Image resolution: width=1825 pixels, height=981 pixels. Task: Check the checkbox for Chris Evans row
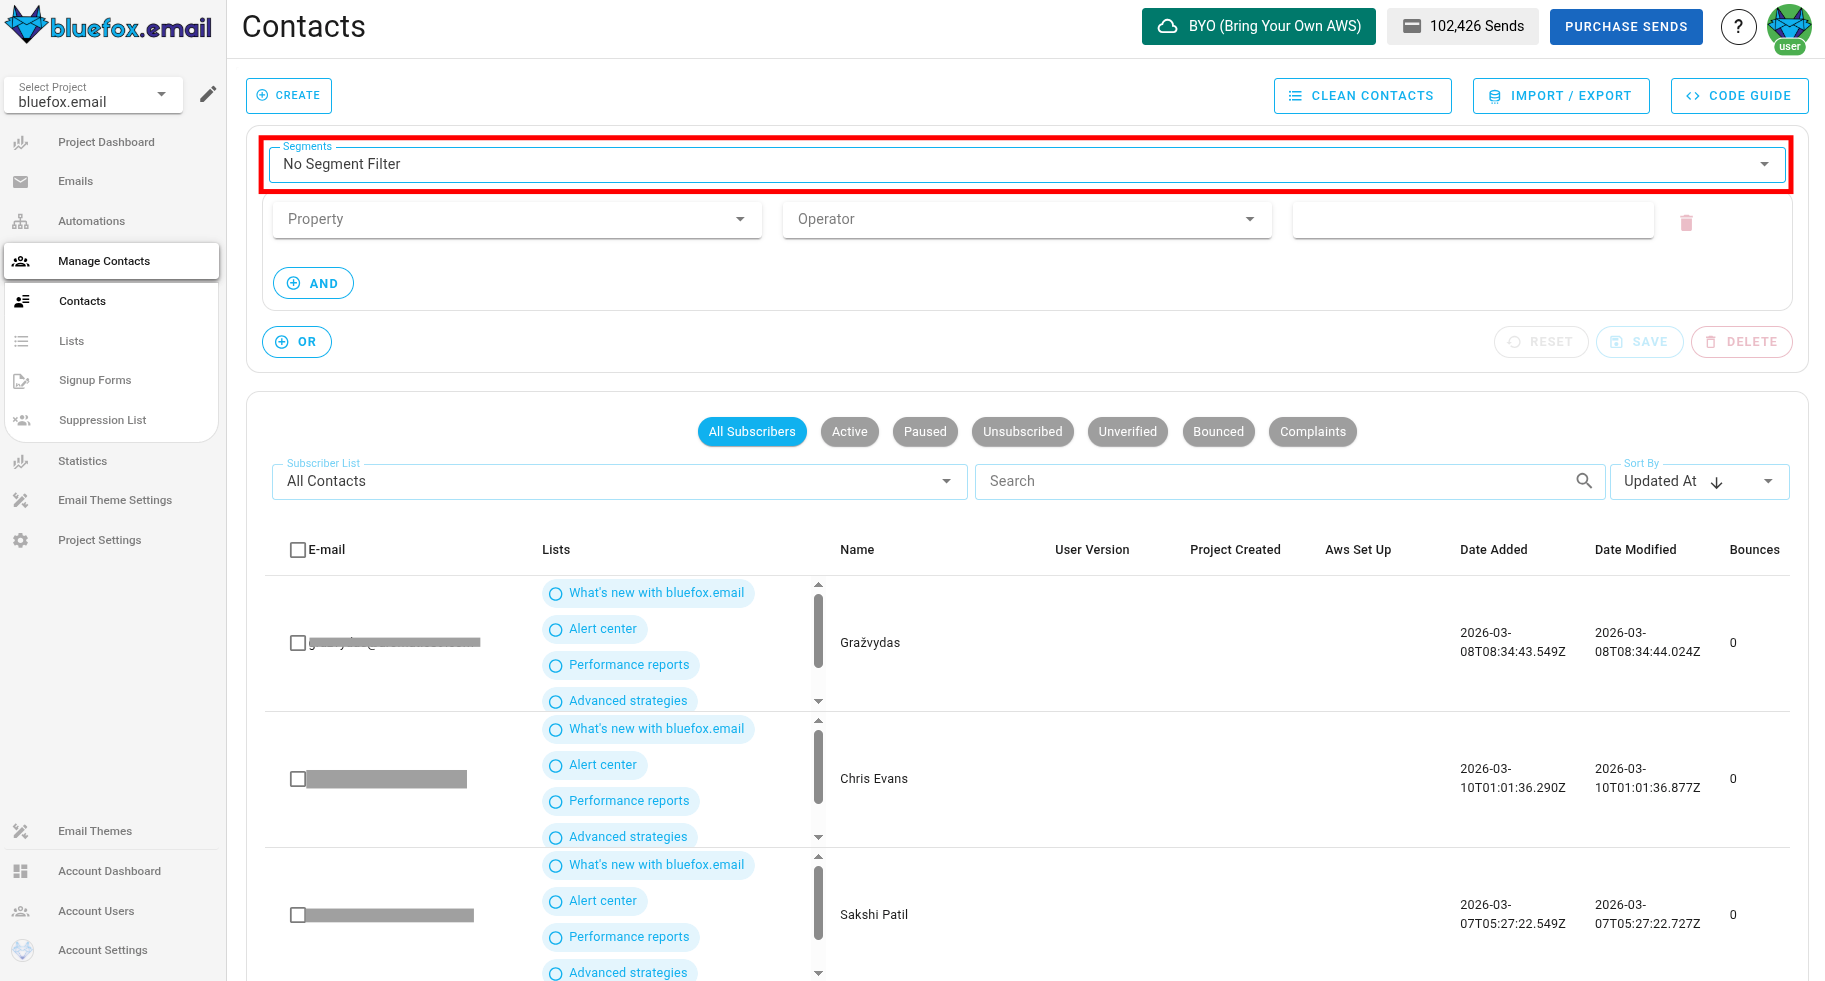pos(297,779)
